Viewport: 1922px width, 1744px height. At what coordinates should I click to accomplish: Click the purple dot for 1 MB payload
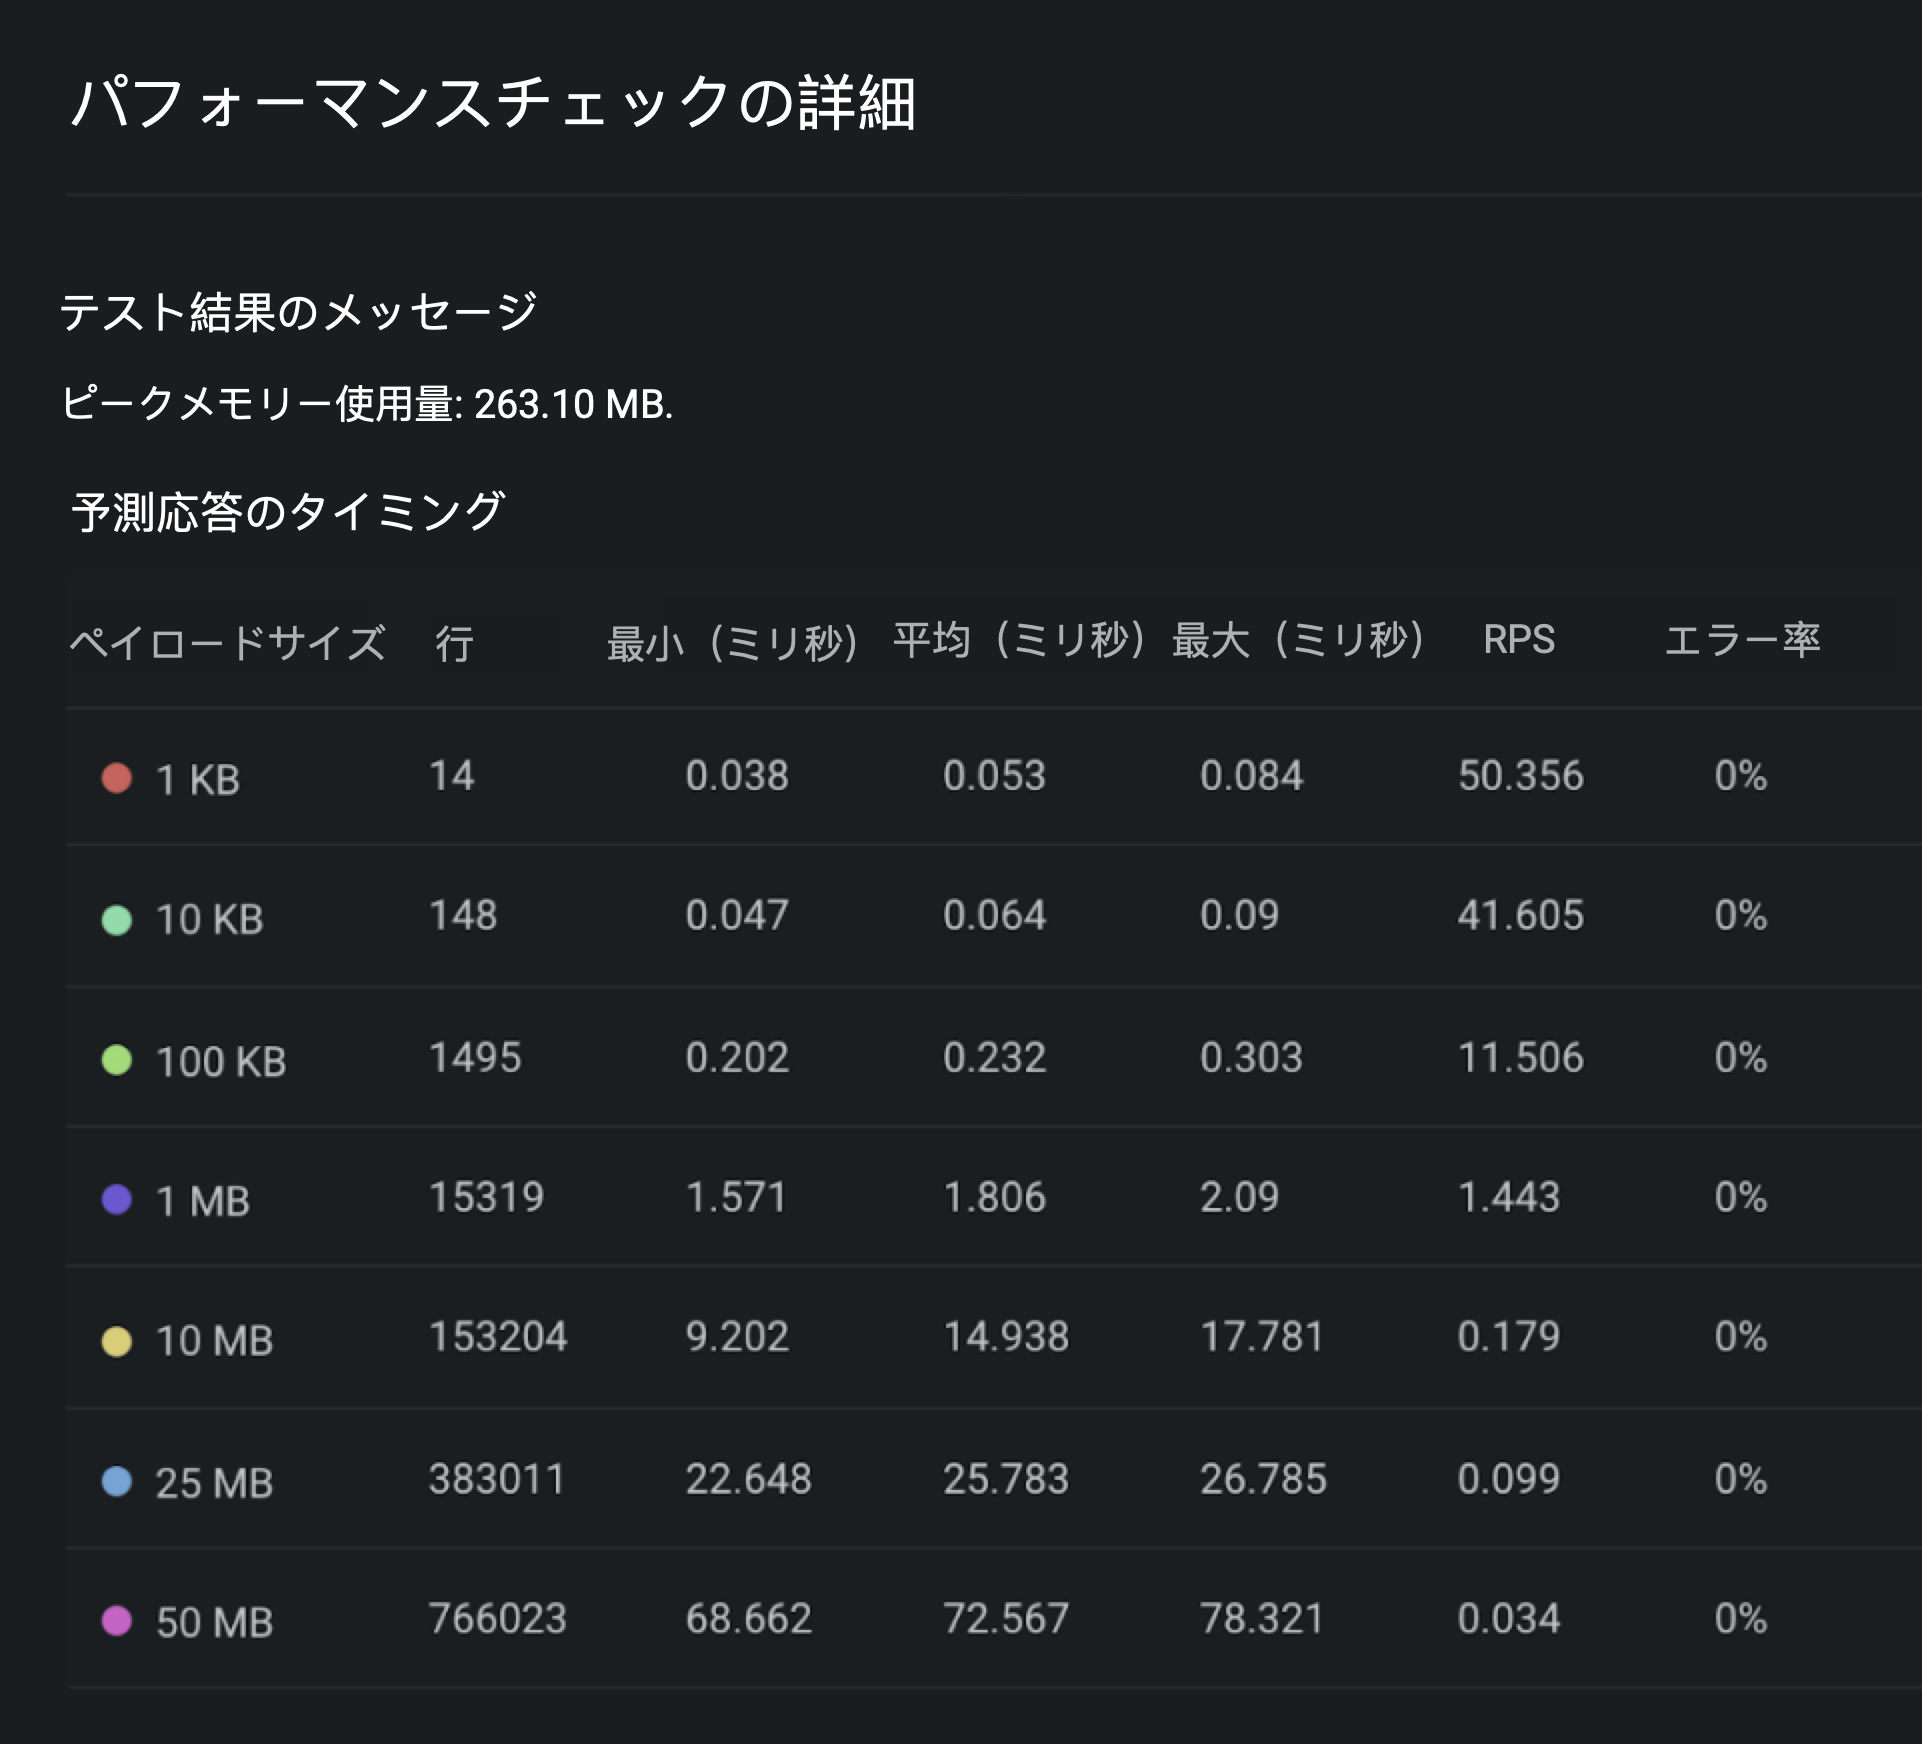(x=117, y=1199)
